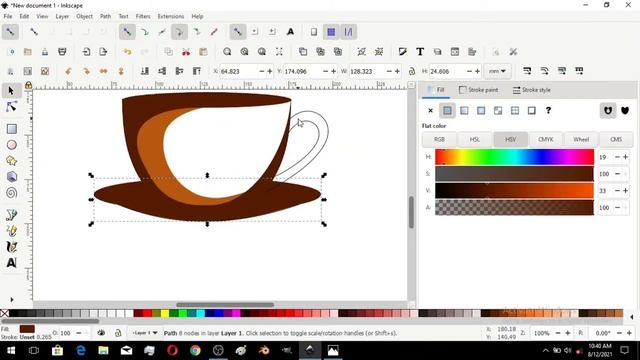The image size is (640, 360).
Task: Rotate selection 90 degrees counter-clockwise
Action: point(69,71)
